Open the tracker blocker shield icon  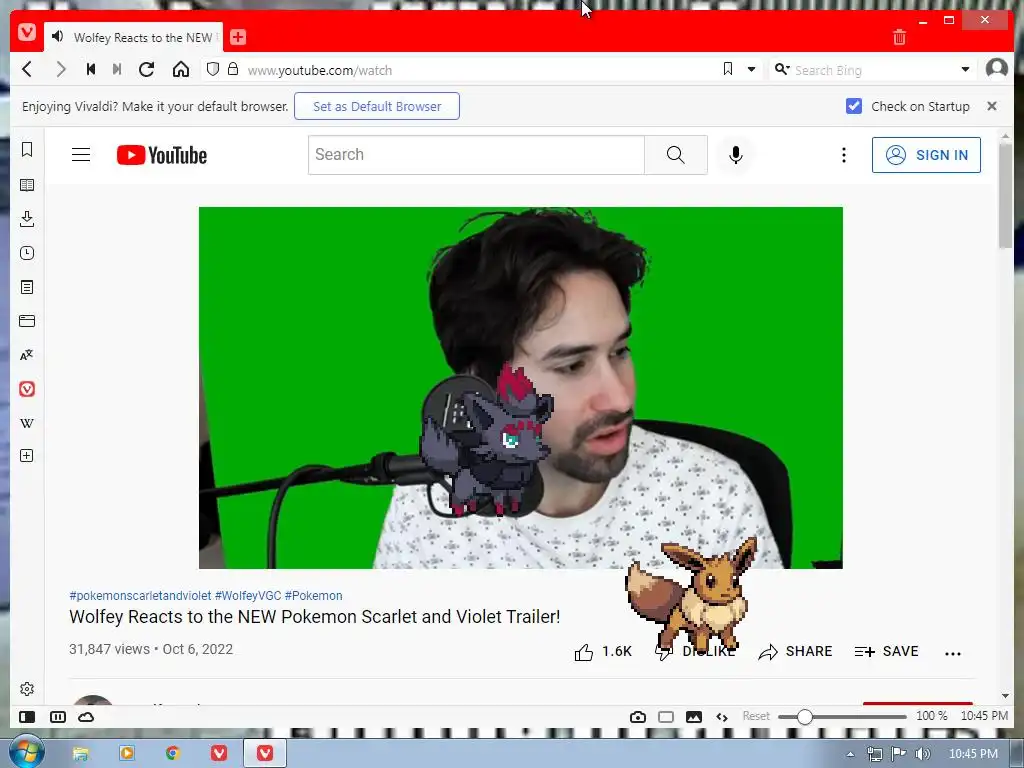click(x=212, y=69)
